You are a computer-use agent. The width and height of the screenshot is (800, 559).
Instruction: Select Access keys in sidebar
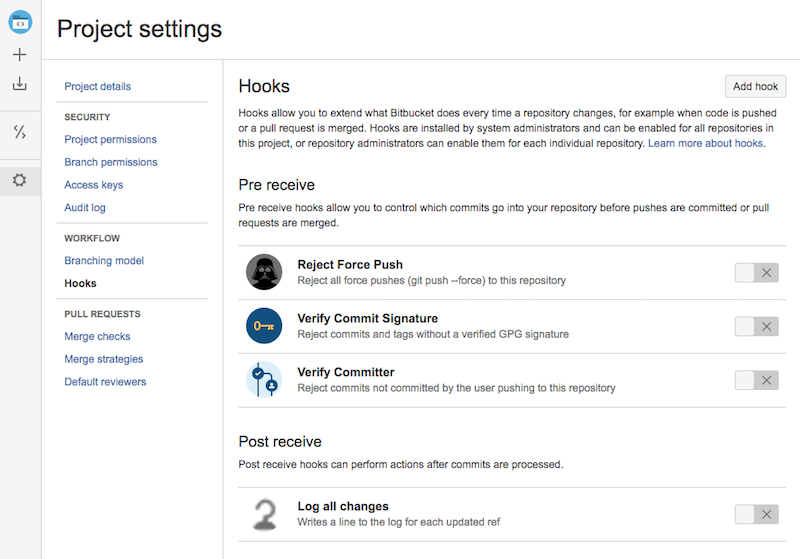[93, 185]
